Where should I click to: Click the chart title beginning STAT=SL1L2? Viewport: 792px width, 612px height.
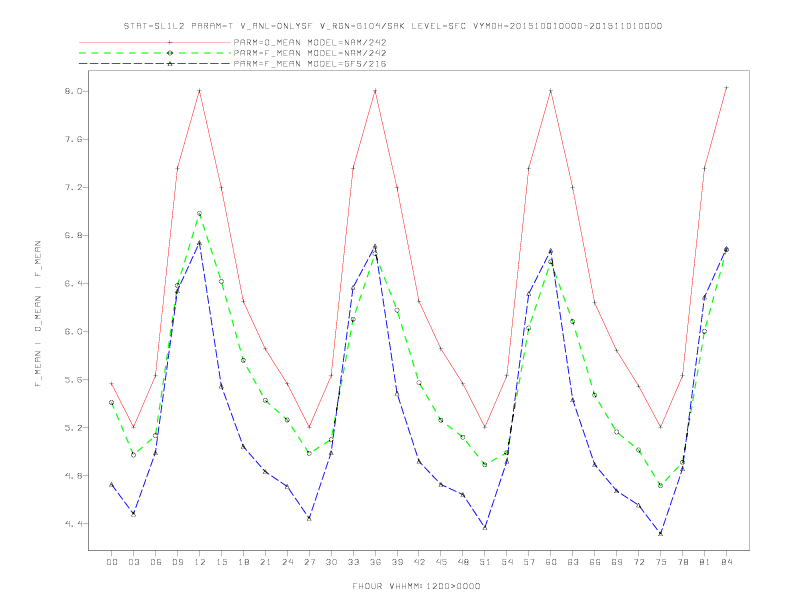click(x=393, y=26)
